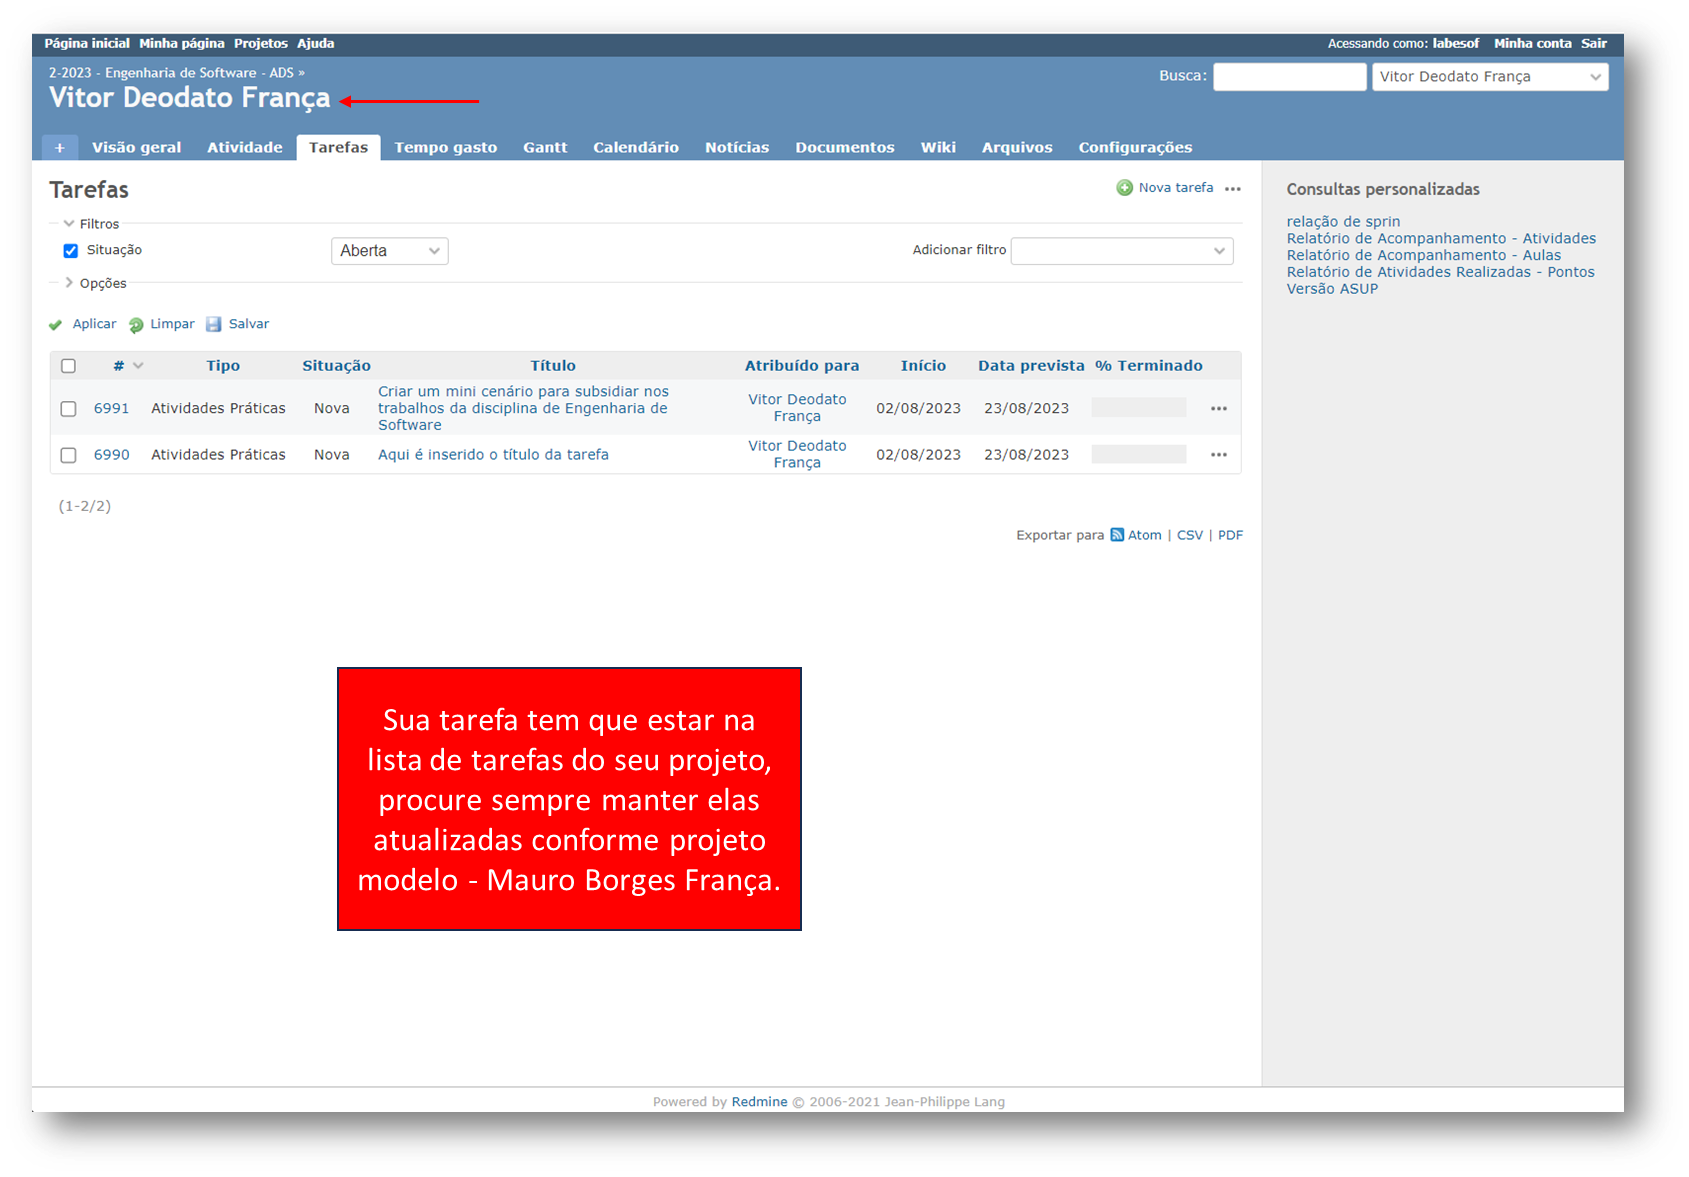Open the ellipsis menu for task 6991
This screenshot has width=1689, height=1177.
[x=1219, y=408]
